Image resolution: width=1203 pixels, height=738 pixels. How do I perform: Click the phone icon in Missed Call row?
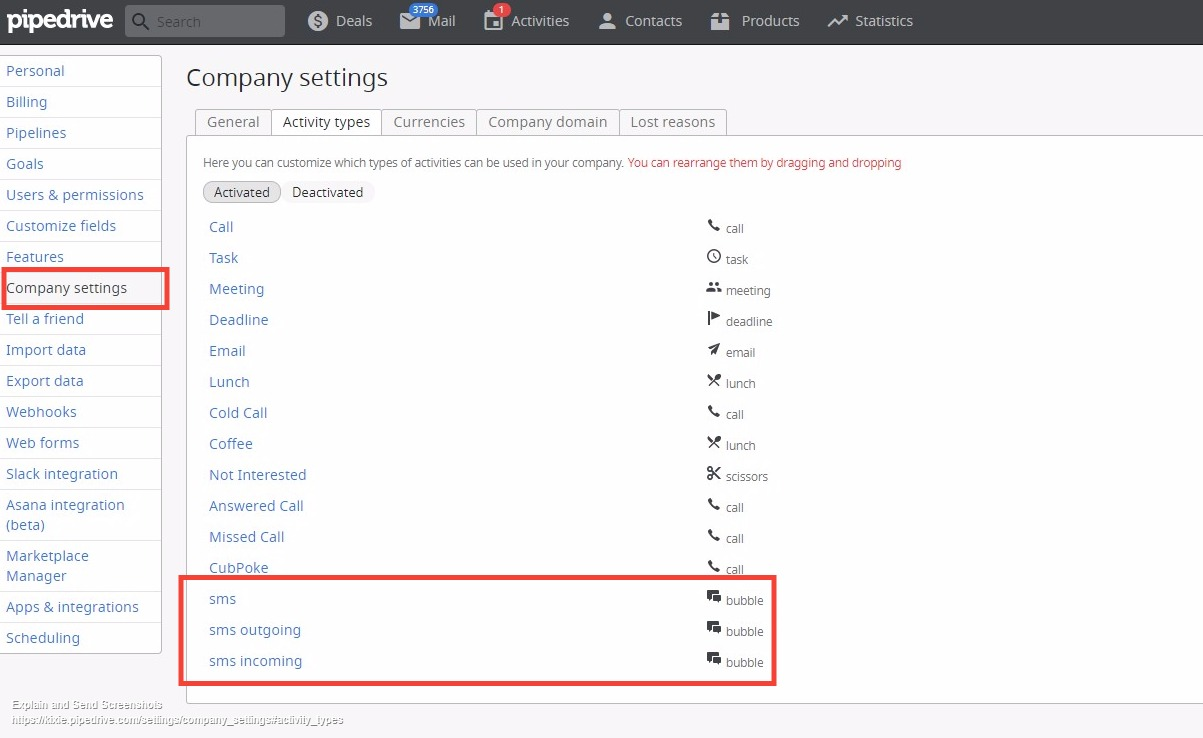(x=713, y=537)
